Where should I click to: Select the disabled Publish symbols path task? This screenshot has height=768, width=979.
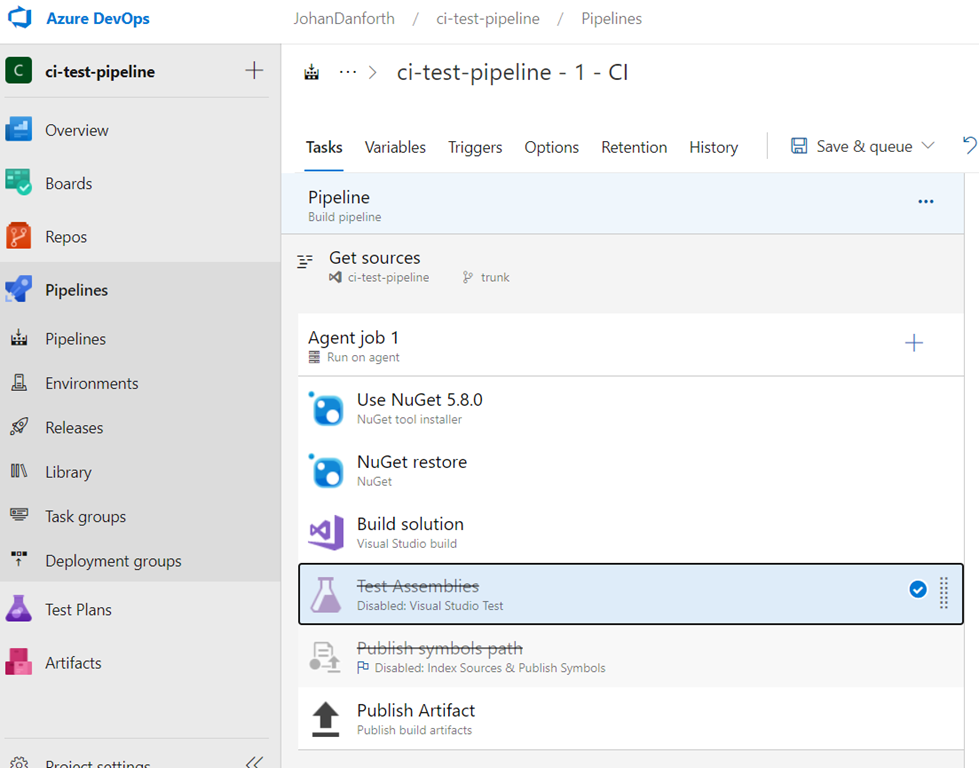coord(631,656)
